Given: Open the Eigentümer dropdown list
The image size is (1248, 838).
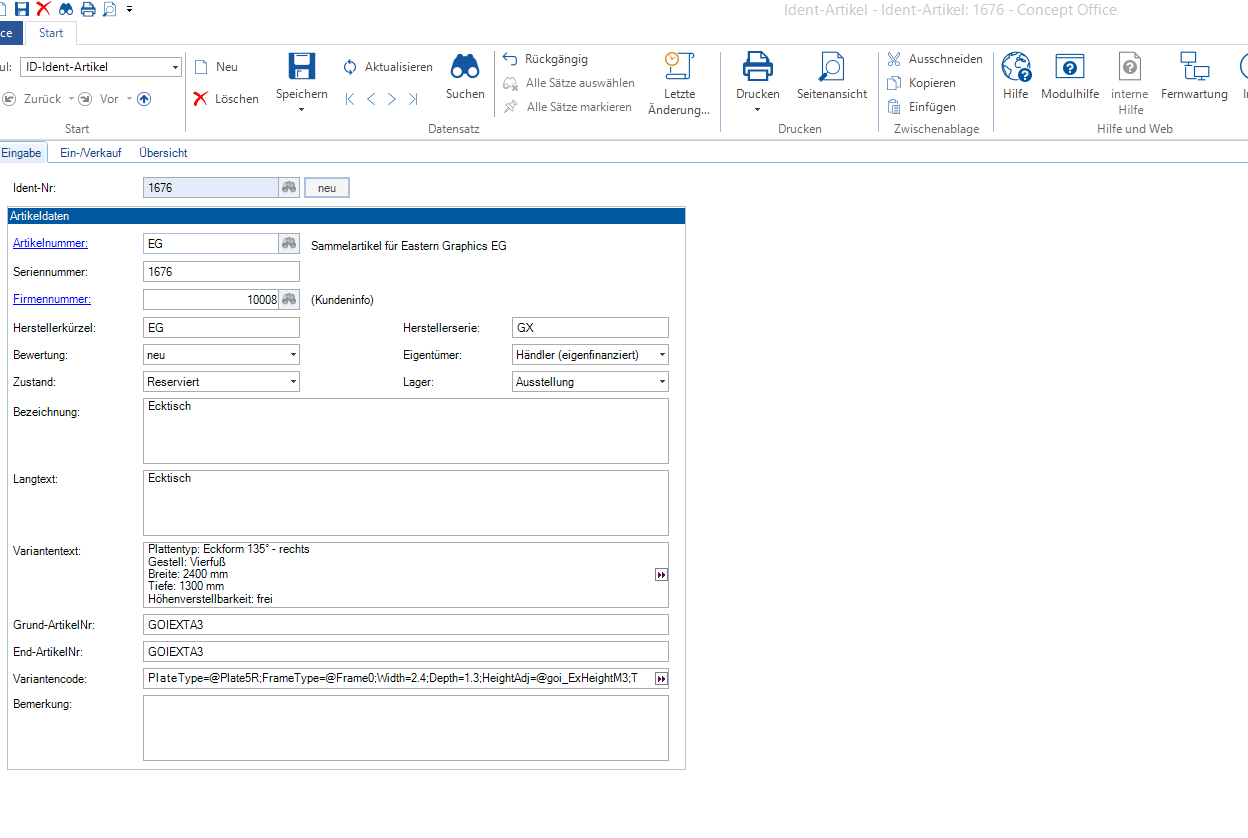Looking at the screenshot, I should pos(661,355).
